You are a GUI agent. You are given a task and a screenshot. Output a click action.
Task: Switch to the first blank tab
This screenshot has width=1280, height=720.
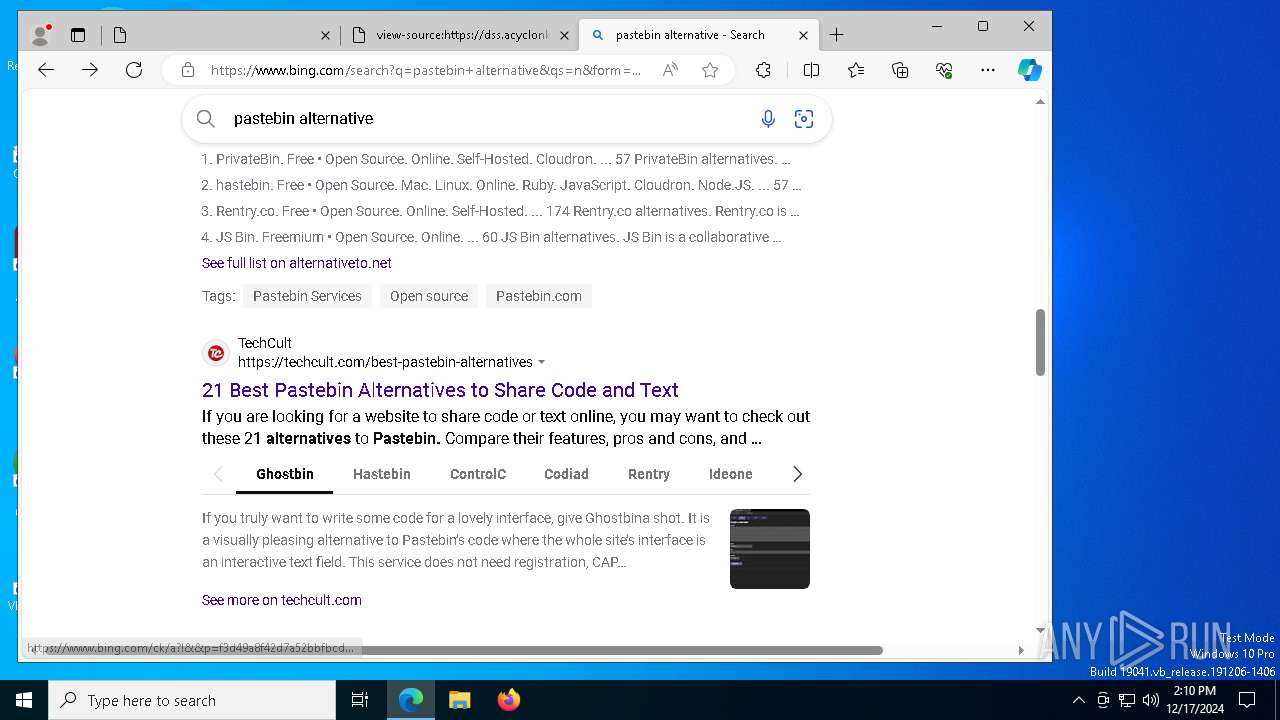click(x=221, y=35)
